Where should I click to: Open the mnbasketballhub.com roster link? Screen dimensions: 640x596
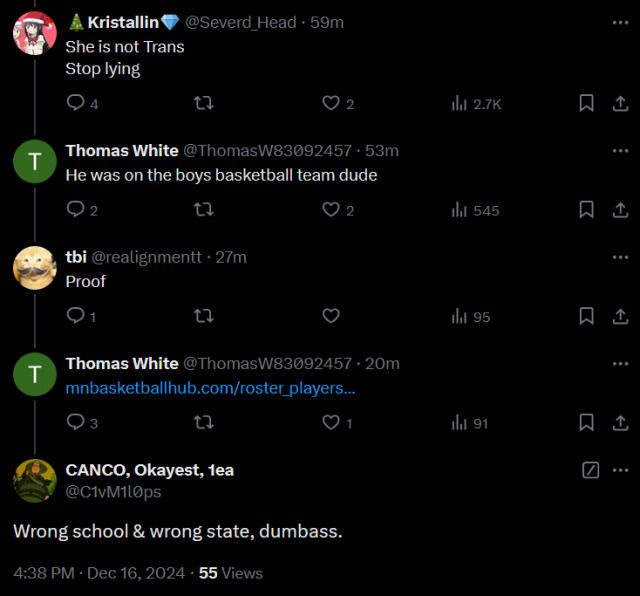(210, 388)
